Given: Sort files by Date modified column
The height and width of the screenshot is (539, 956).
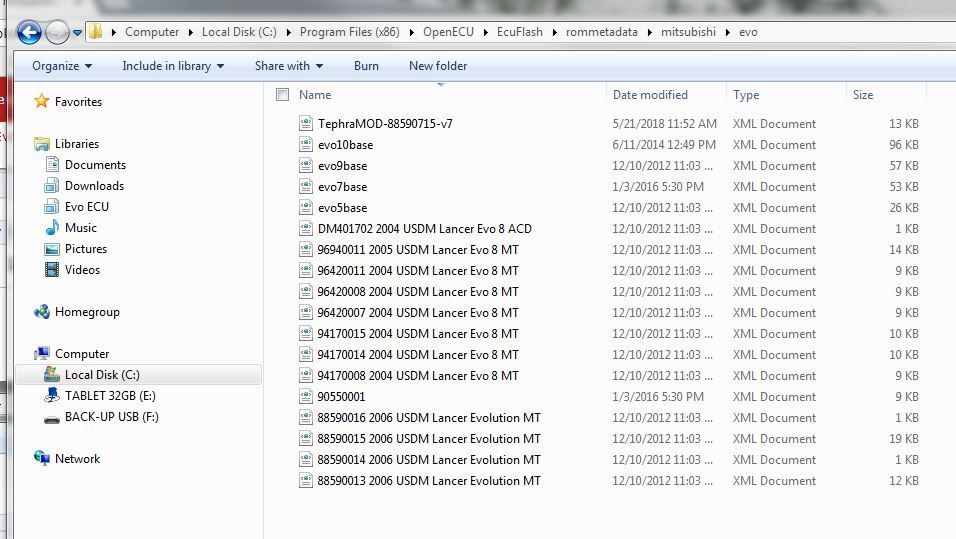Looking at the screenshot, I should [x=650, y=95].
